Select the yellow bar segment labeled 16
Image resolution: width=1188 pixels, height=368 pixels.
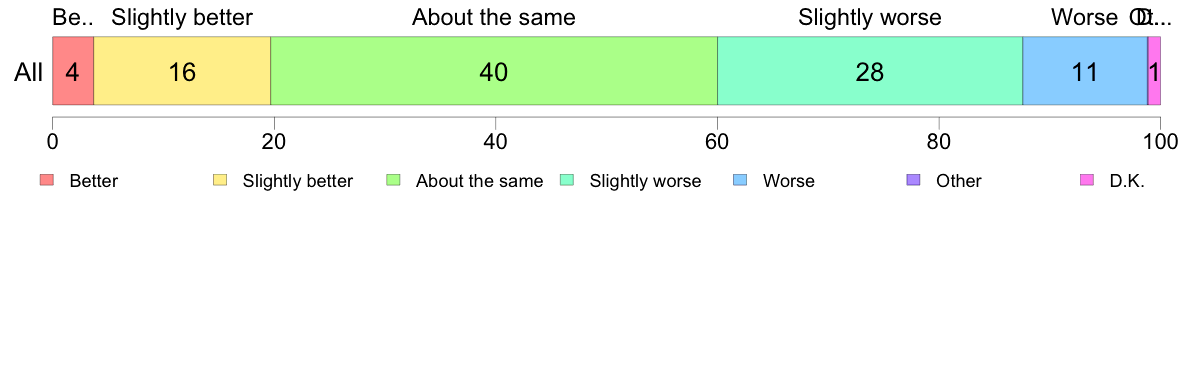tap(182, 70)
